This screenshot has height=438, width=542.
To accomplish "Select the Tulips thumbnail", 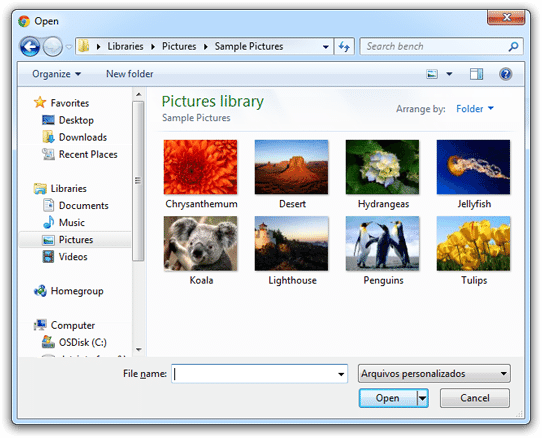I will pyautogui.click(x=473, y=243).
